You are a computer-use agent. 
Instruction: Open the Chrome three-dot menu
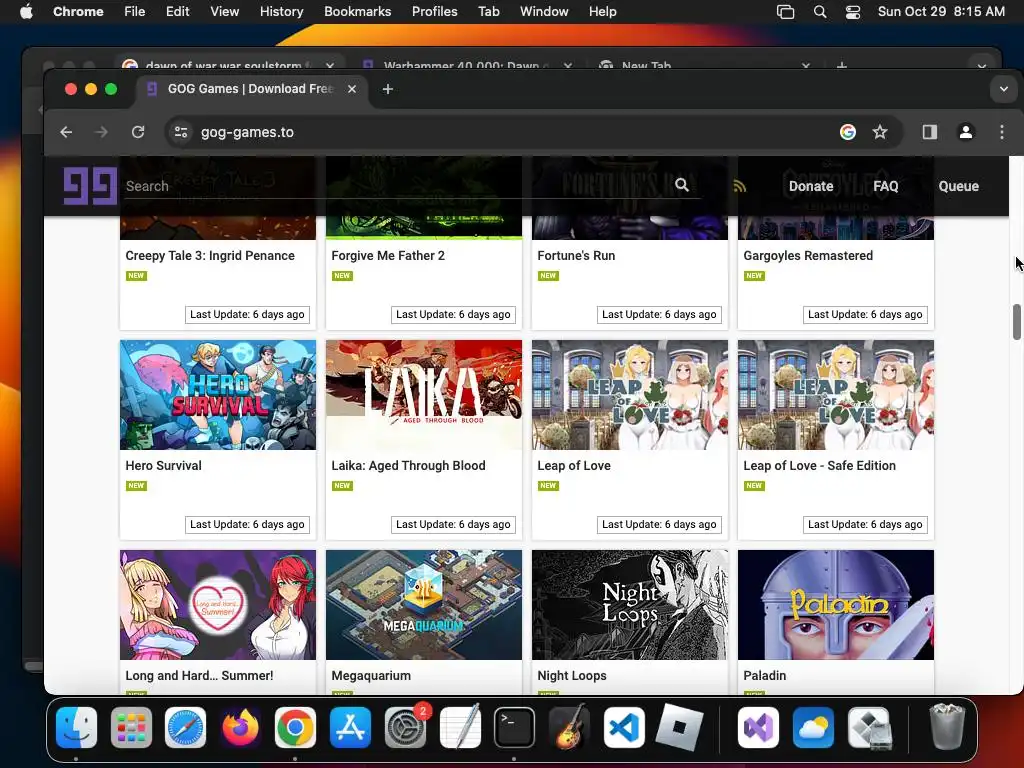point(1002,132)
